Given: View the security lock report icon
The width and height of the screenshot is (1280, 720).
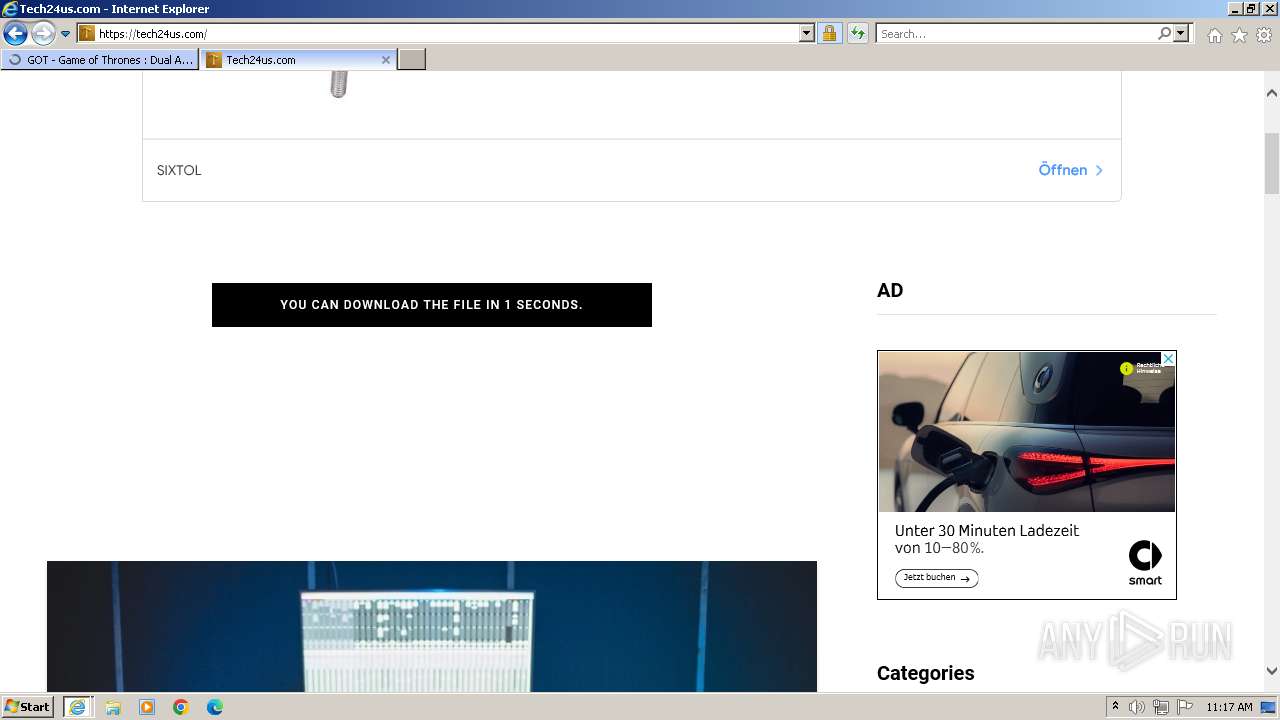Looking at the screenshot, I should [x=829, y=33].
